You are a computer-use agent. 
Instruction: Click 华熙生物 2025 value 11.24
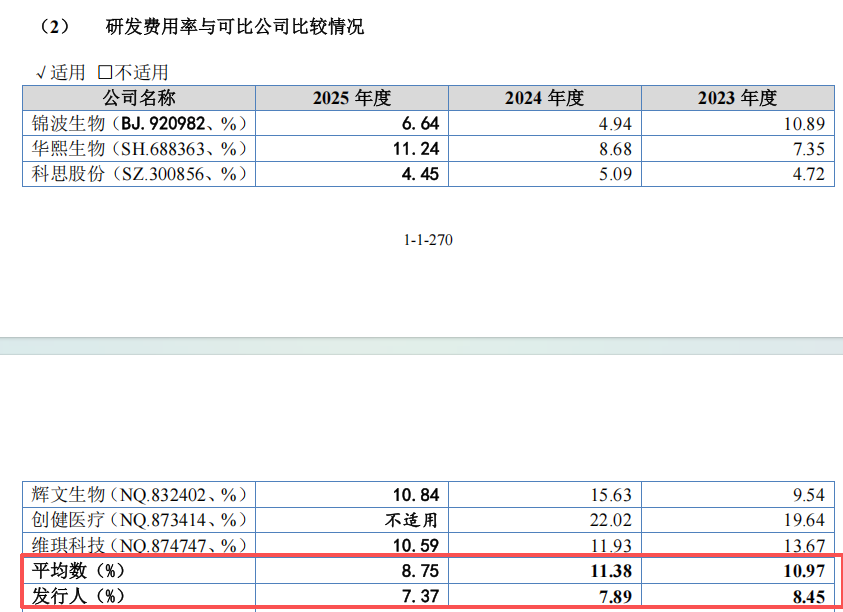416,148
